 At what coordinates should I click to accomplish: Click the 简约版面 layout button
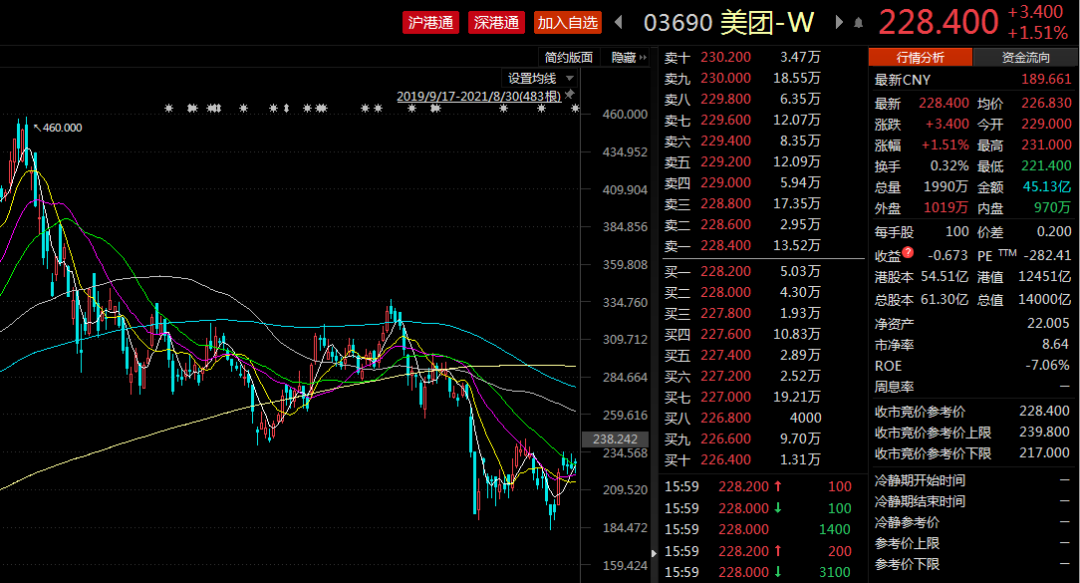click(568, 58)
